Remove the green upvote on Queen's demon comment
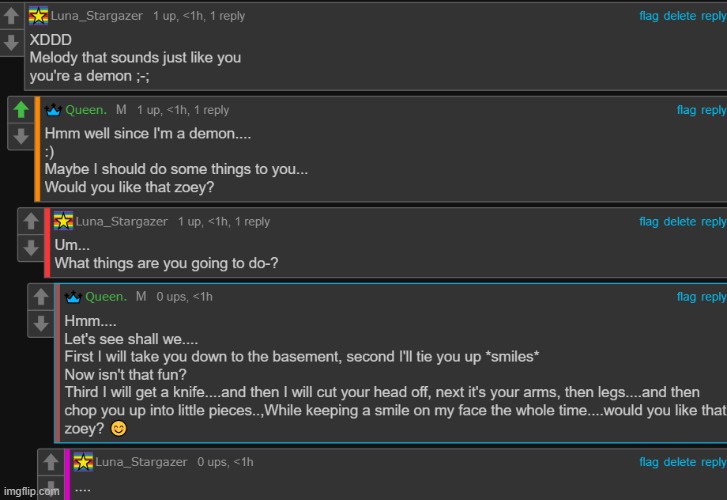This screenshot has width=727, height=500. point(21,110)
